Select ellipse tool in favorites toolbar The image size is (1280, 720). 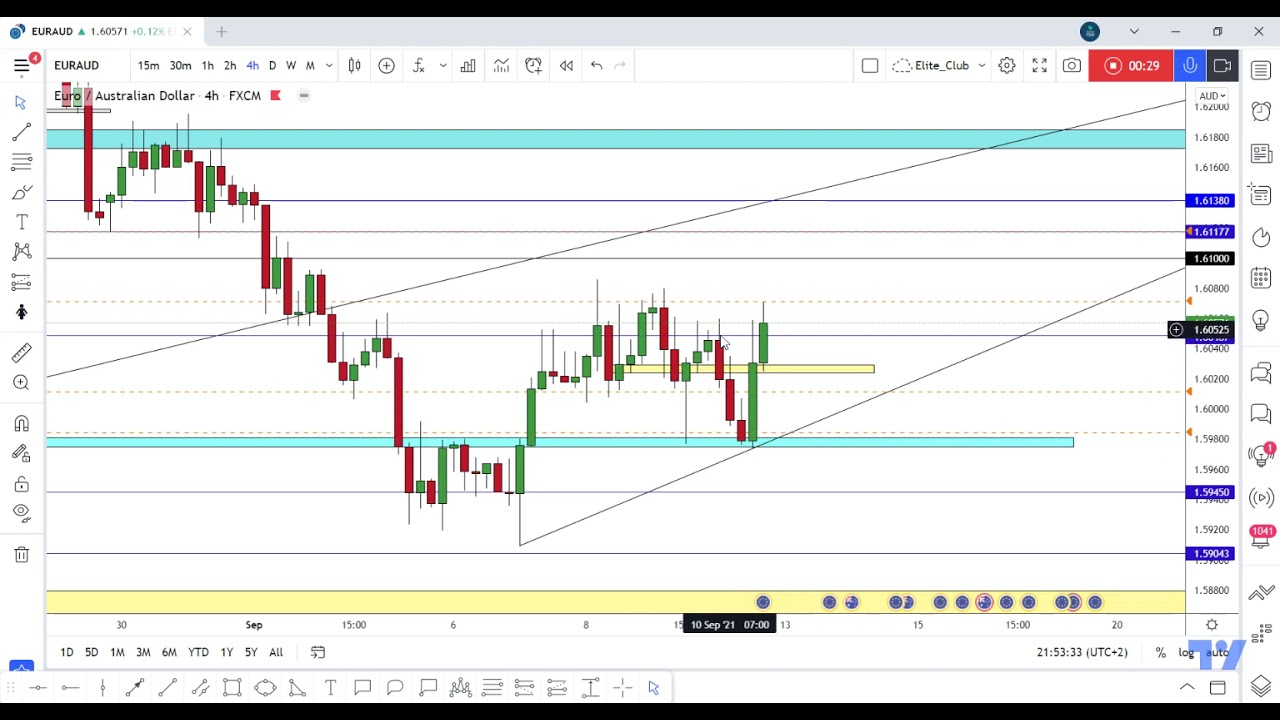point(265,687)
